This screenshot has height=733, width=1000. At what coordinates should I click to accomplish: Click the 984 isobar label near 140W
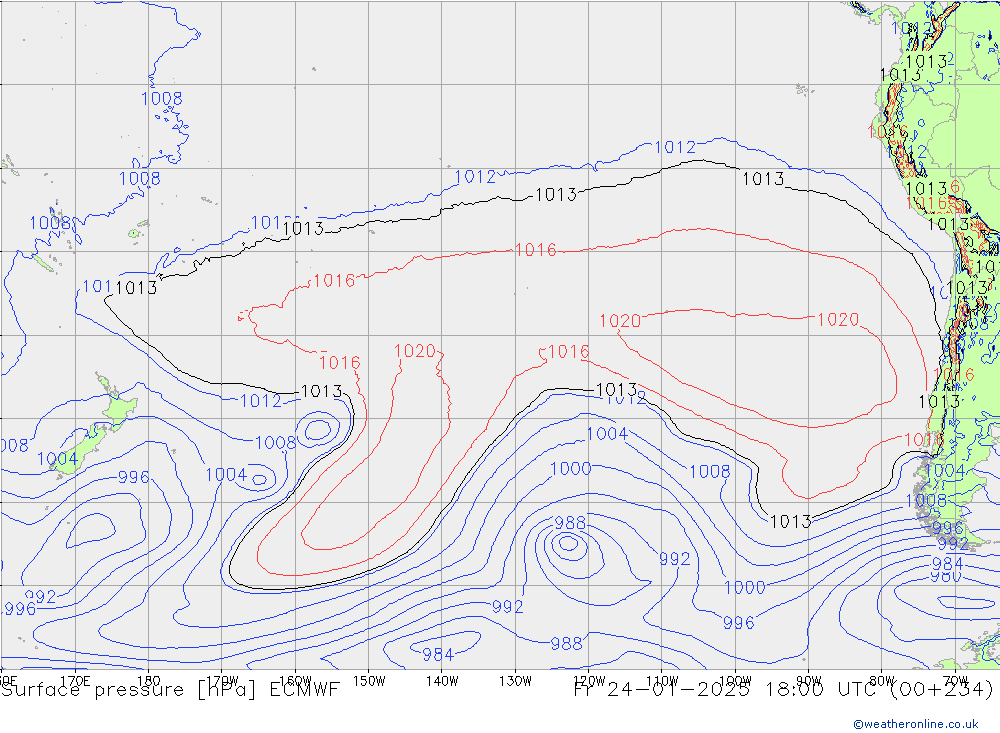pos(438,655)
